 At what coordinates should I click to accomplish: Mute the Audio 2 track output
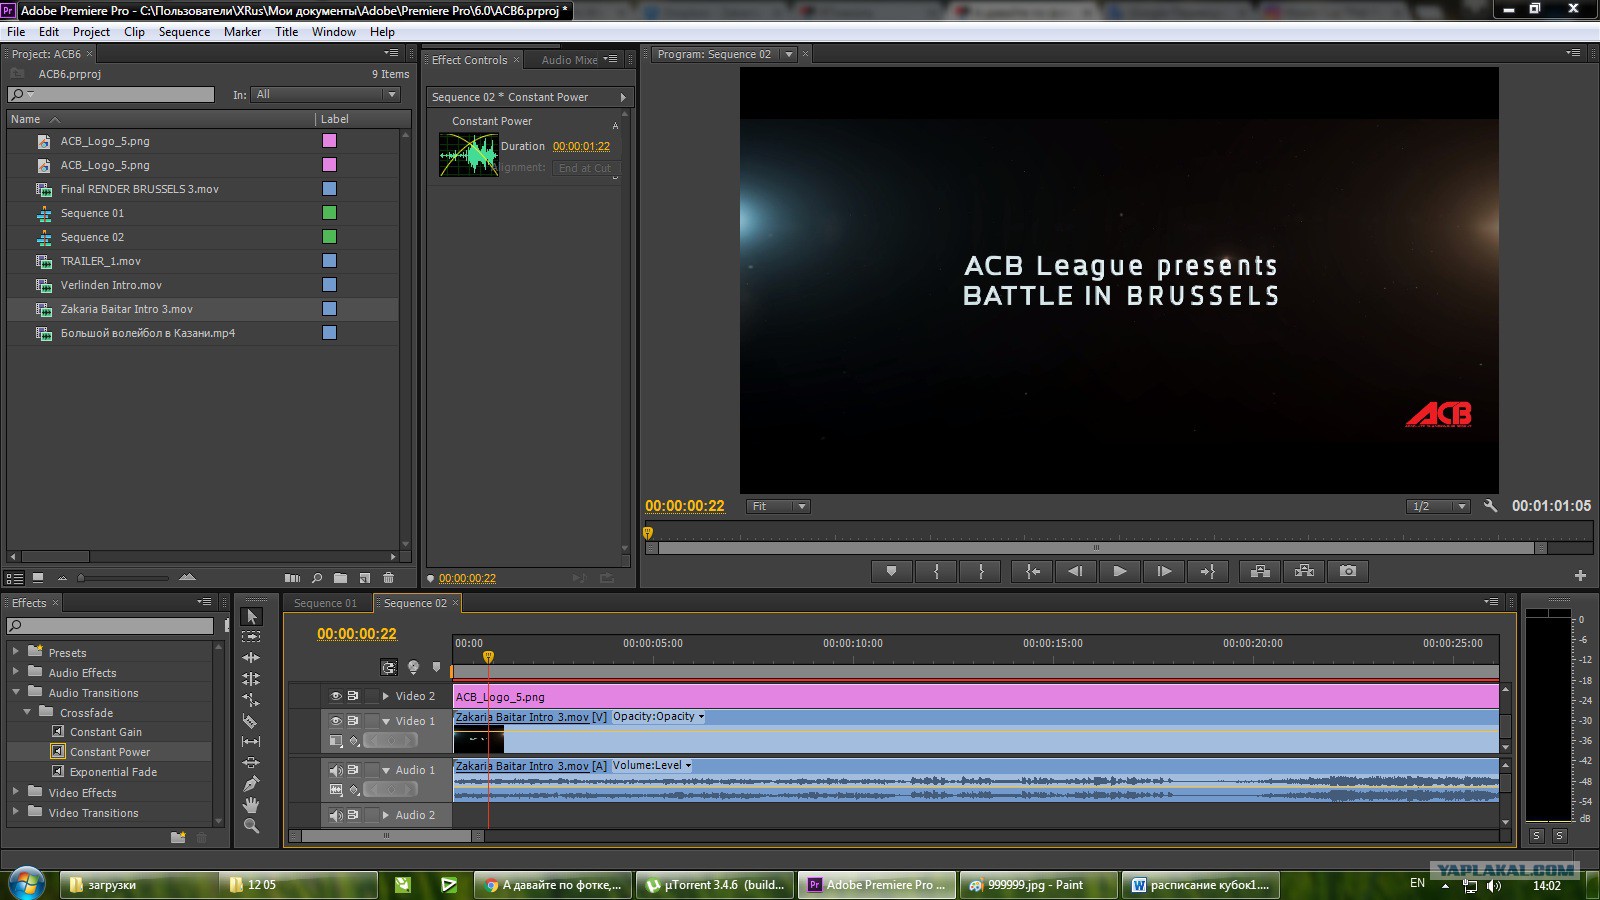pyautogui.click(x=336, y=815)
